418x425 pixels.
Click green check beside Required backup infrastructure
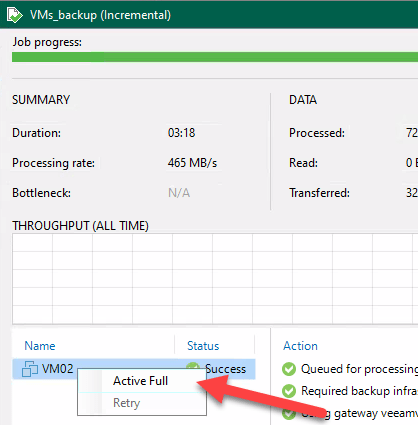click(x=289, y=391)
